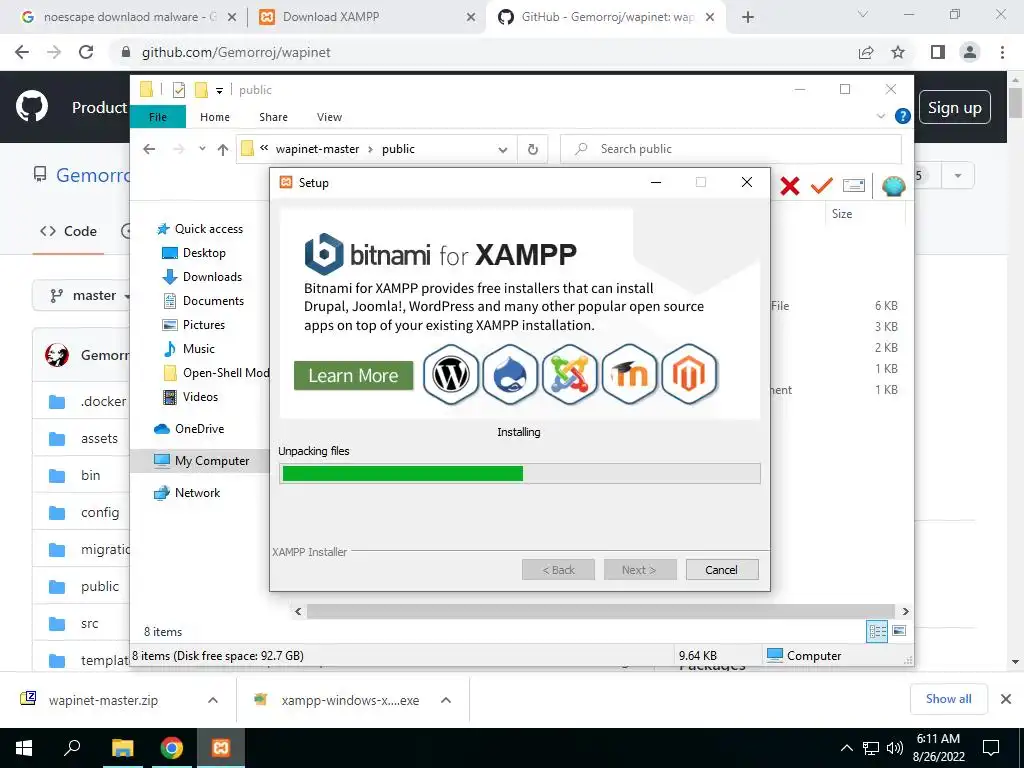Click the Search public field
Viewport: 1024px width, 768px height.
pos(731,149)
